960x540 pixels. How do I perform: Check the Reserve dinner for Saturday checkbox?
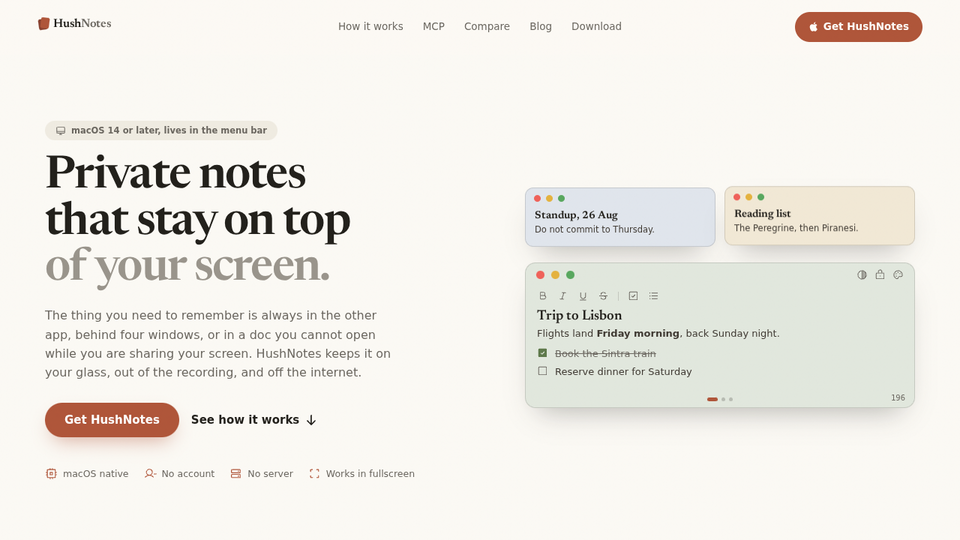[x=542, y=371]
